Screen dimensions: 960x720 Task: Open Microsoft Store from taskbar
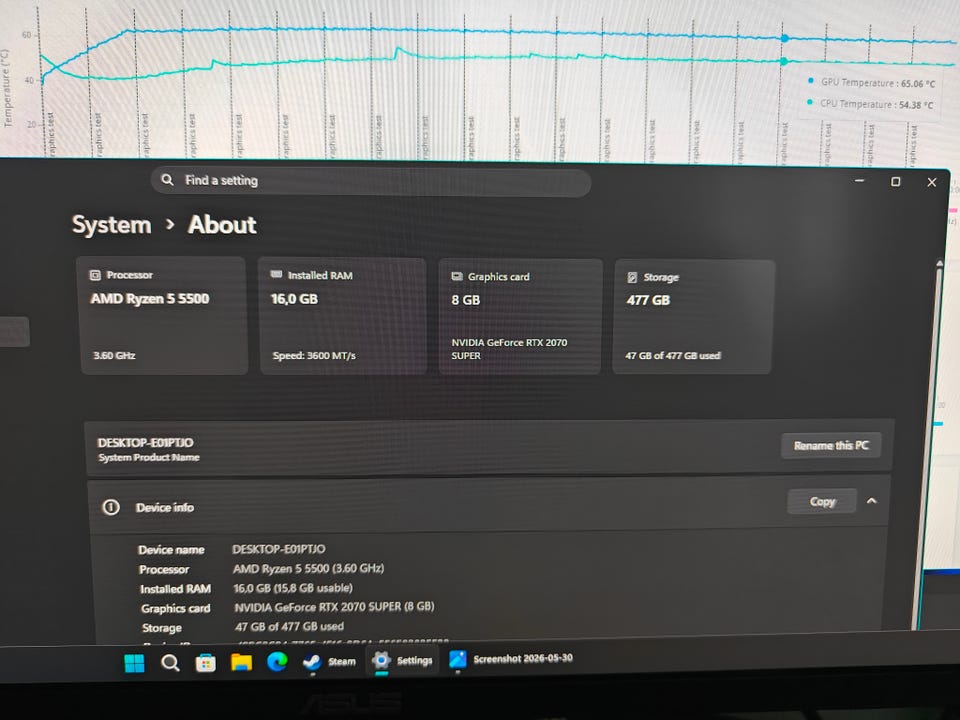pos(206,662)
